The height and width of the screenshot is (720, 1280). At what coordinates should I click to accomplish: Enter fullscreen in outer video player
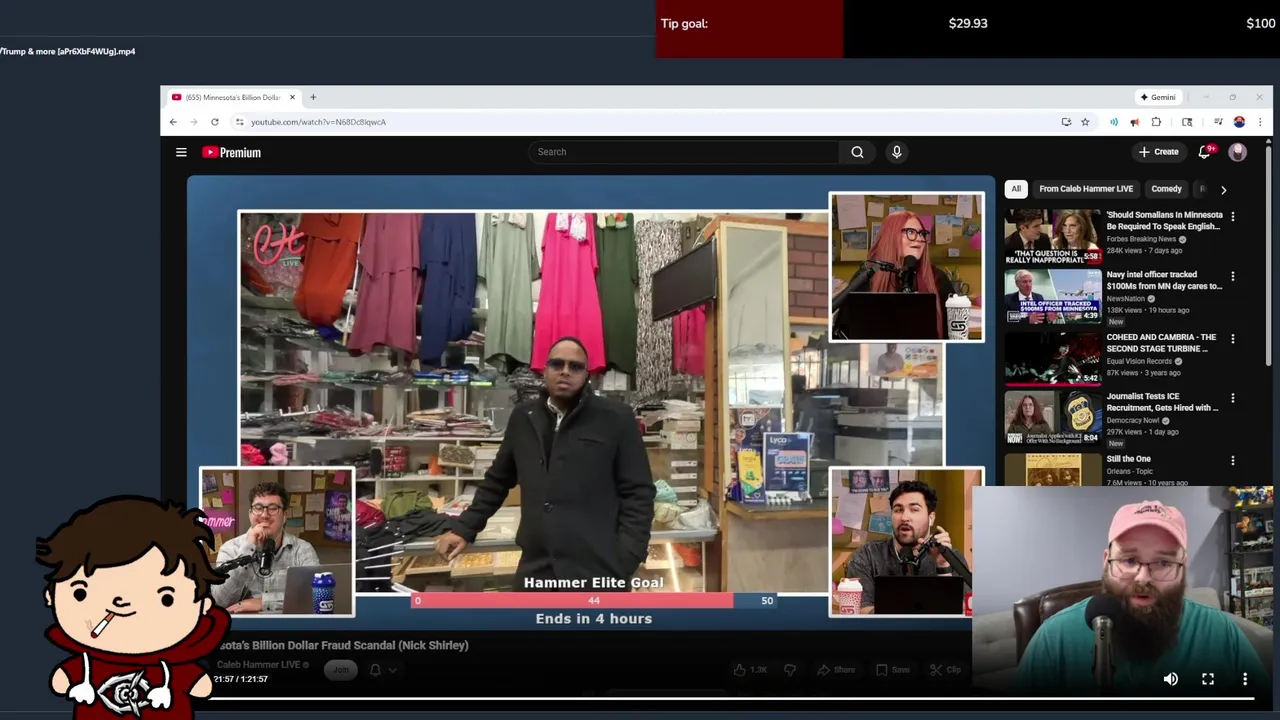tap(1208, 679)
